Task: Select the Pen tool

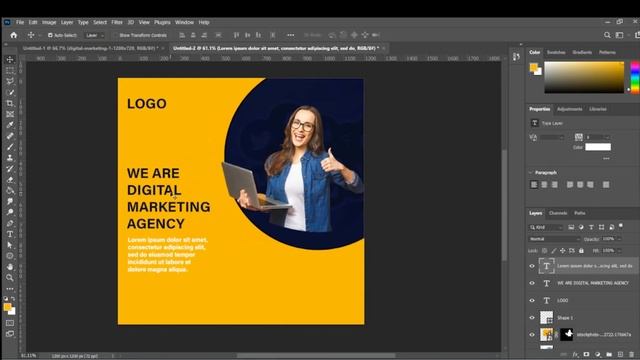Action: click(x=10, y=223)
